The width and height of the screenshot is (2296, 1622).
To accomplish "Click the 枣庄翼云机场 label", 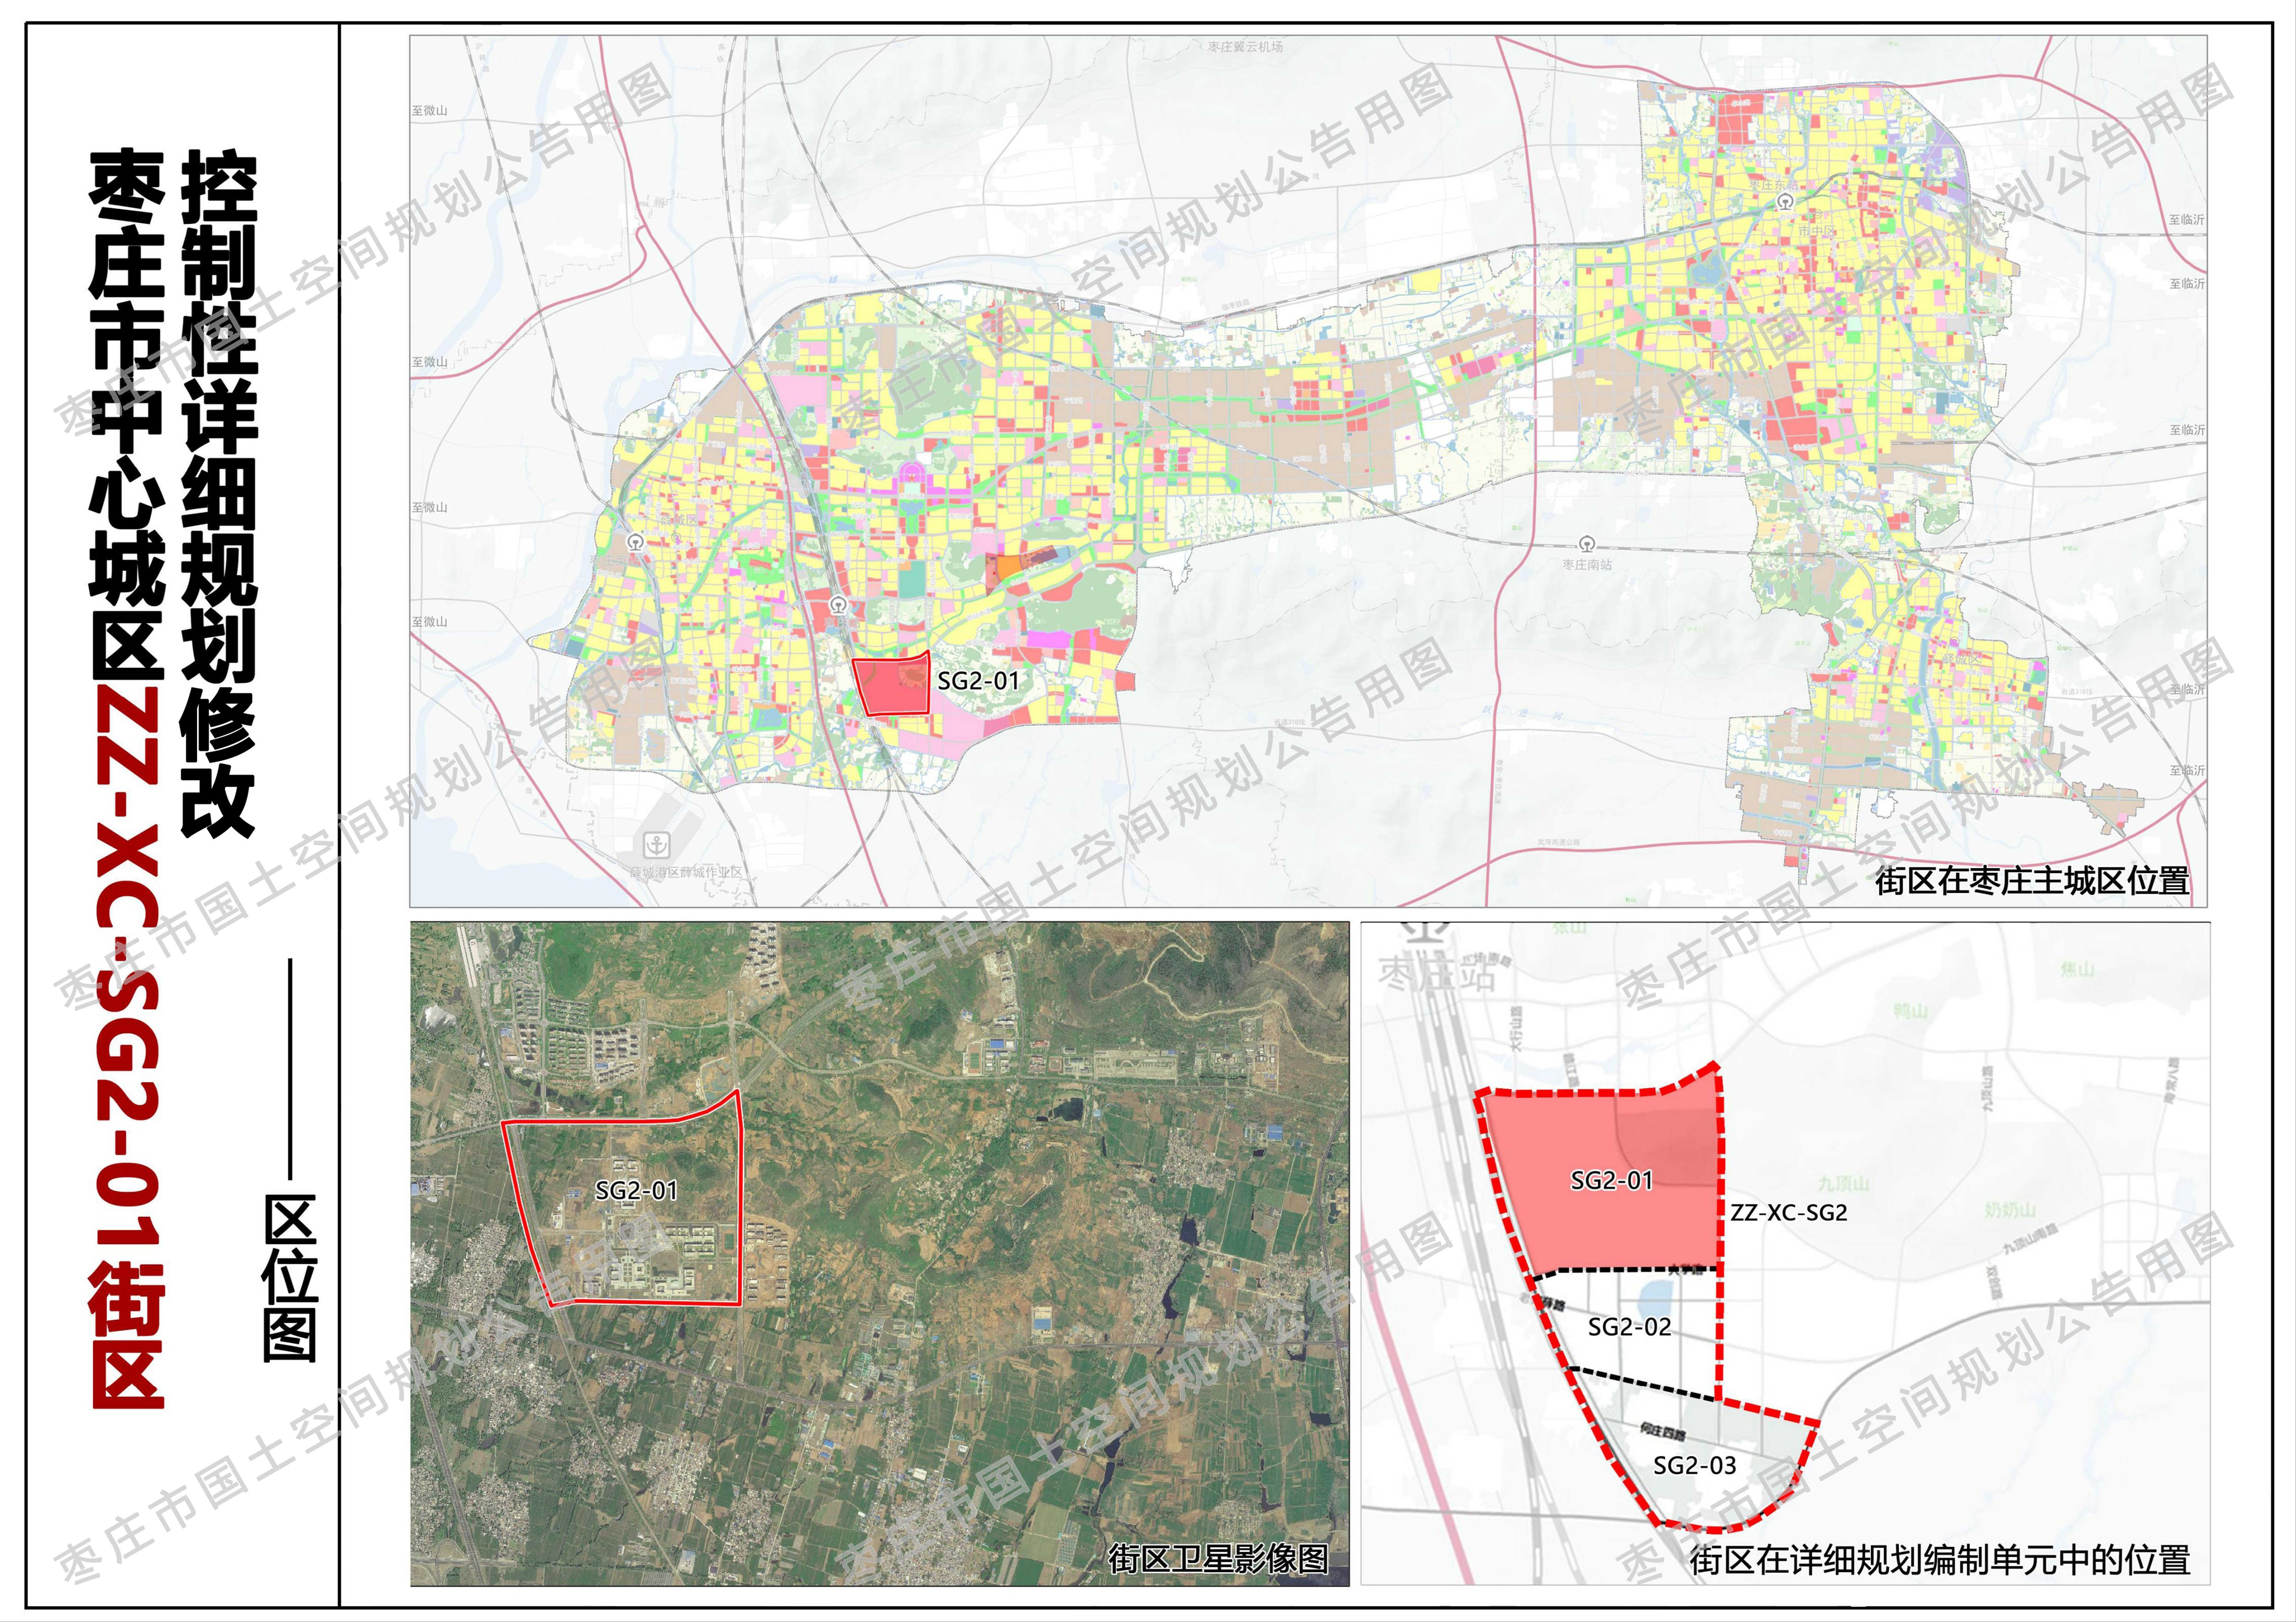I will click(1245, 47).
